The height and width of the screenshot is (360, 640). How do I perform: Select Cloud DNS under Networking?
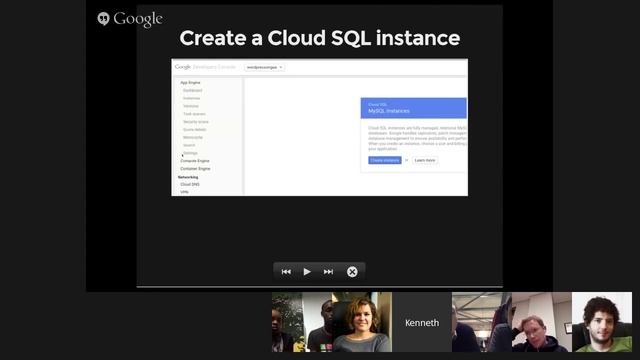190,184
